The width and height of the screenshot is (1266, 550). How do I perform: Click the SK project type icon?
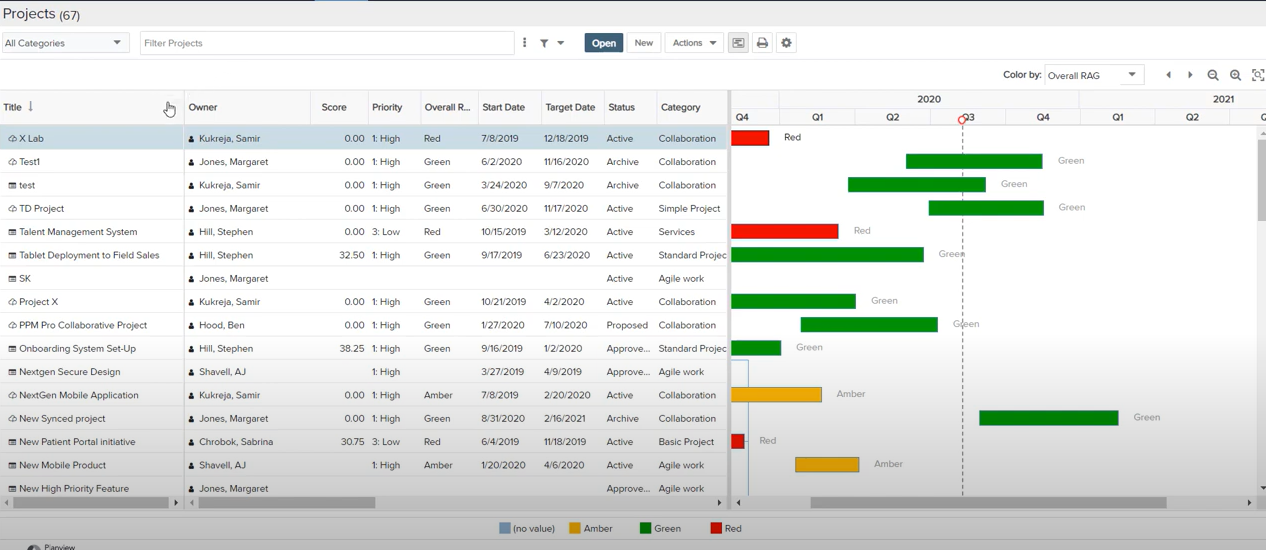12,279
